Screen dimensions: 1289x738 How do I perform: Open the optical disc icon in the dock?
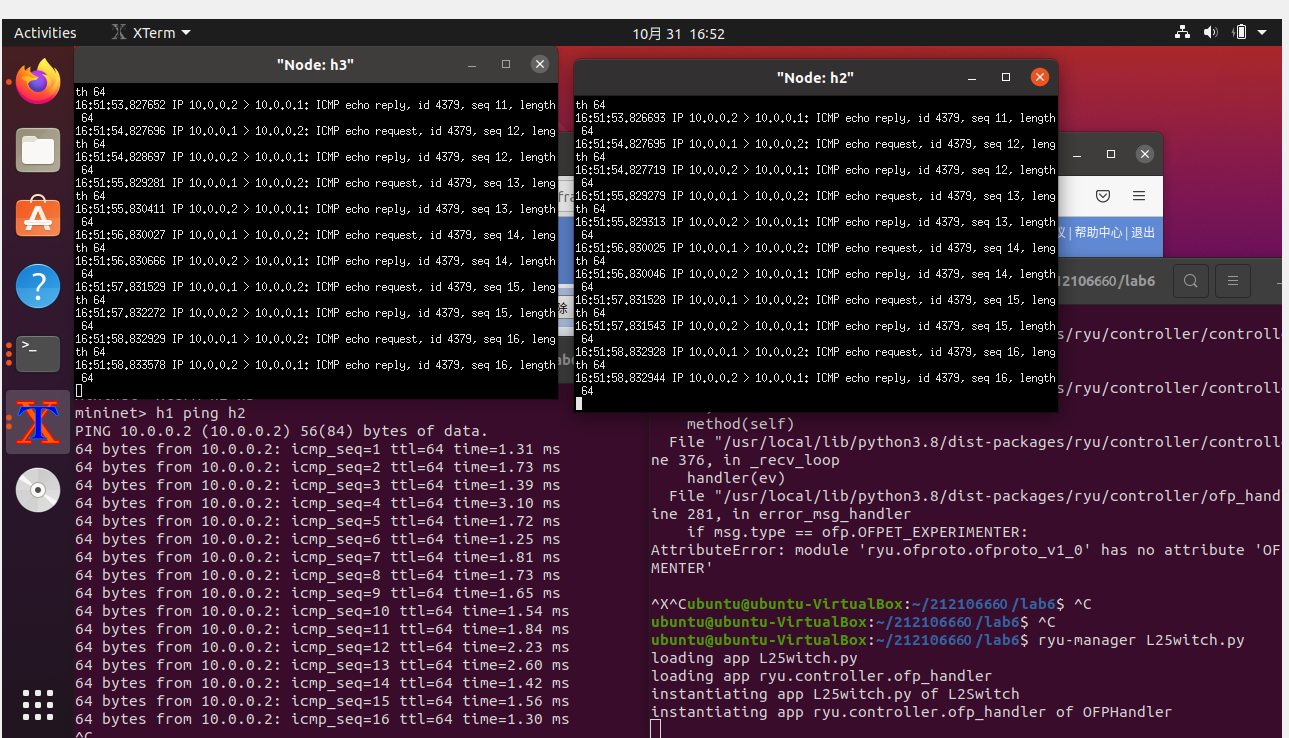(x=38, y=490)
